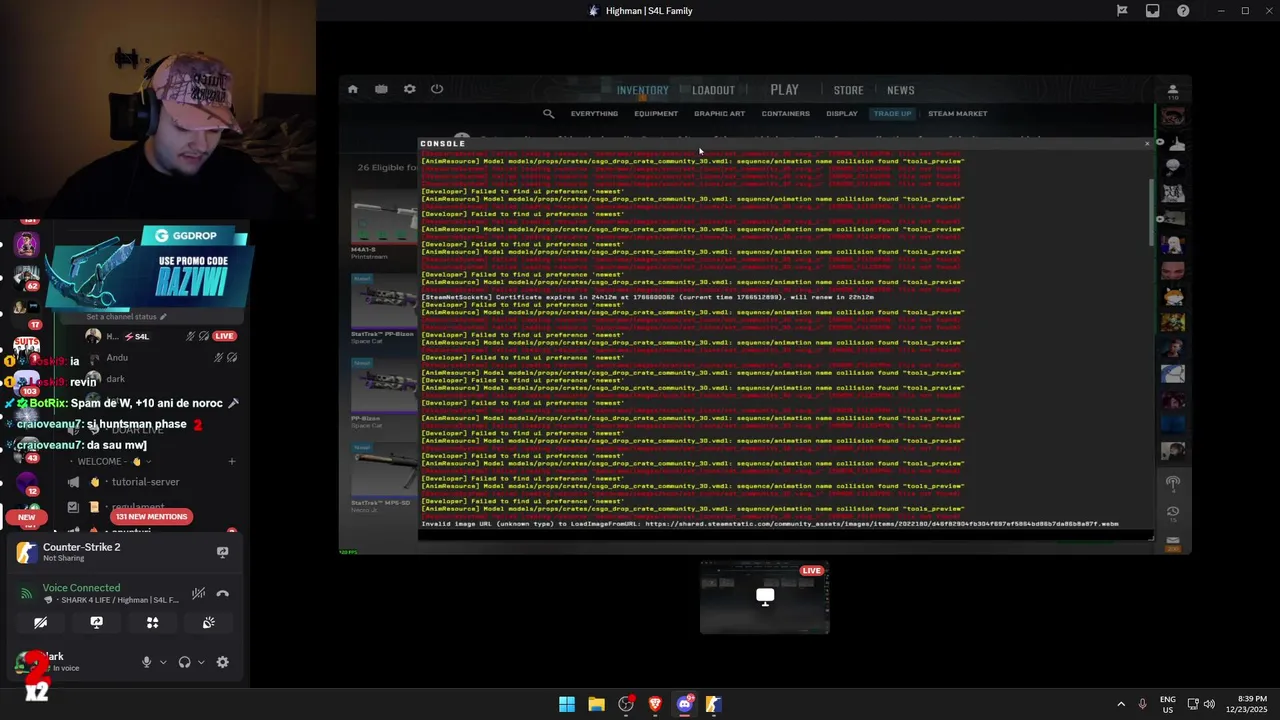Open the inventory search magnifier
Screen dimensions: 1280x720
pos(548,113)
